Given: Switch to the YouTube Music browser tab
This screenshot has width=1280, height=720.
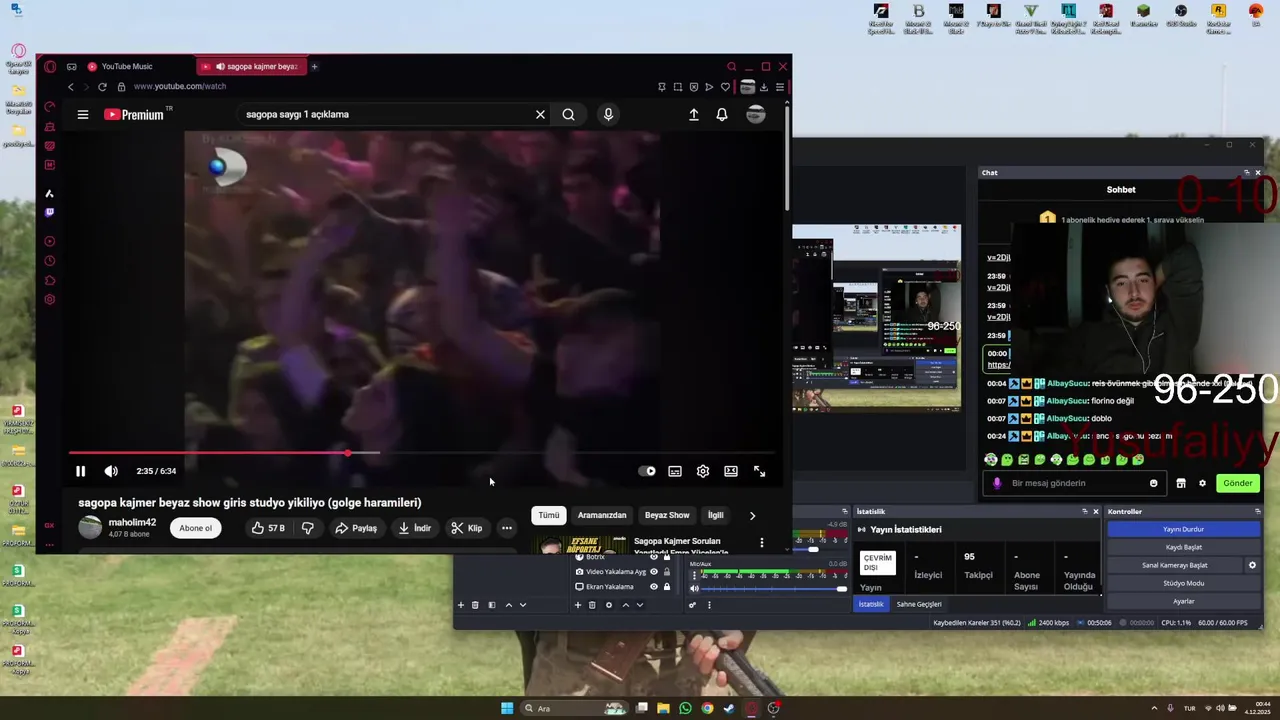Looking at the screenshot, I should point(126,66).
